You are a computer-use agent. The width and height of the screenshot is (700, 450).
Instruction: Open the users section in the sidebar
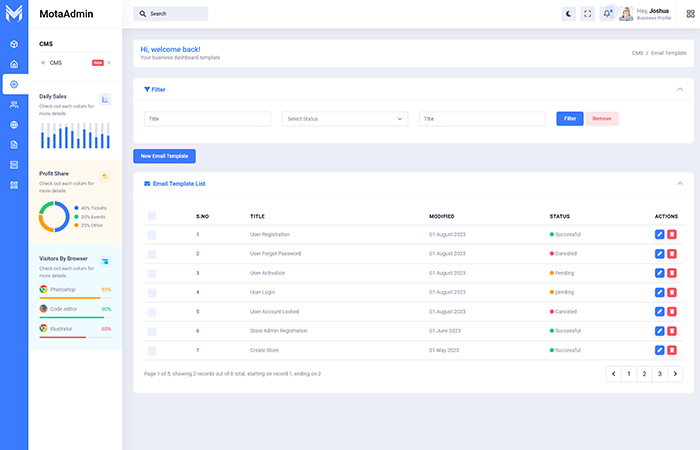click(14, 104)
